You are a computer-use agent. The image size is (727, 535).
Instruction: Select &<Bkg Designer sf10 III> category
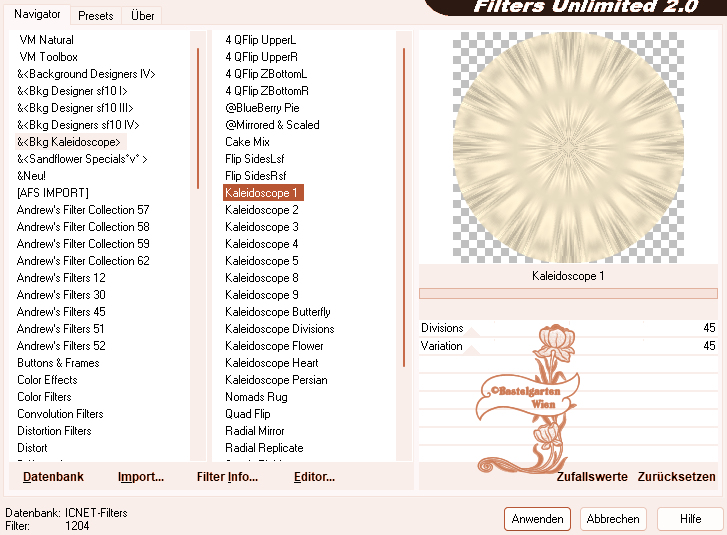coord(75,108)
